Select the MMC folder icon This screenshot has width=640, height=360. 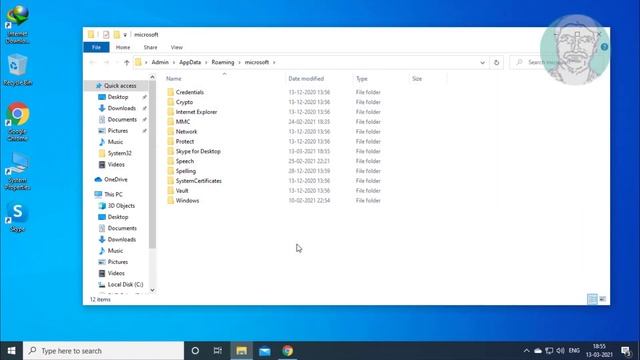tap(171, 122)
